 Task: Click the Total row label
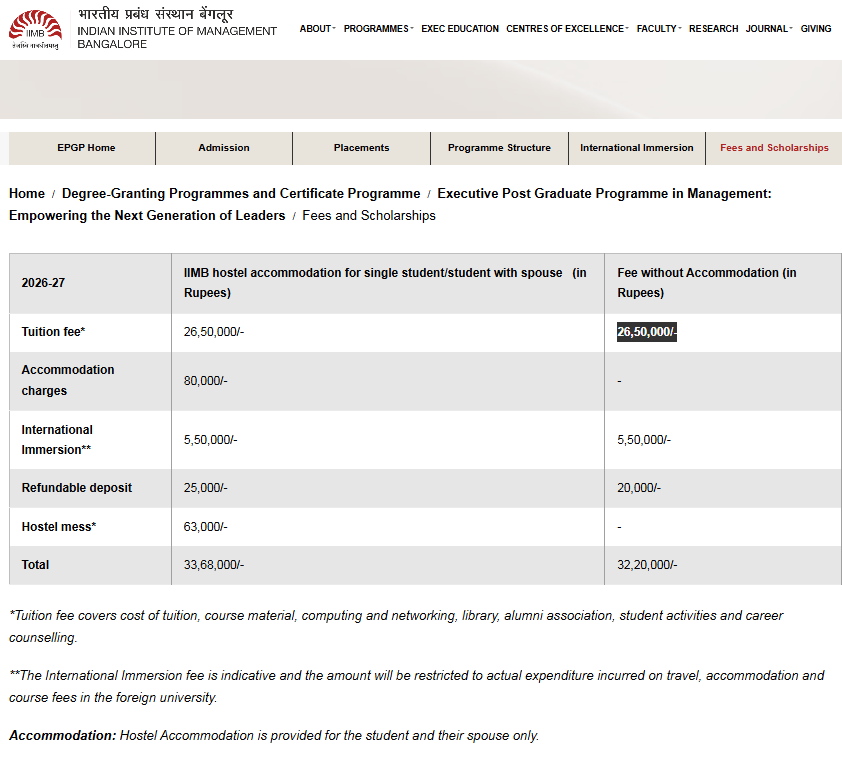pyautogui.click(x=35, y=565)
